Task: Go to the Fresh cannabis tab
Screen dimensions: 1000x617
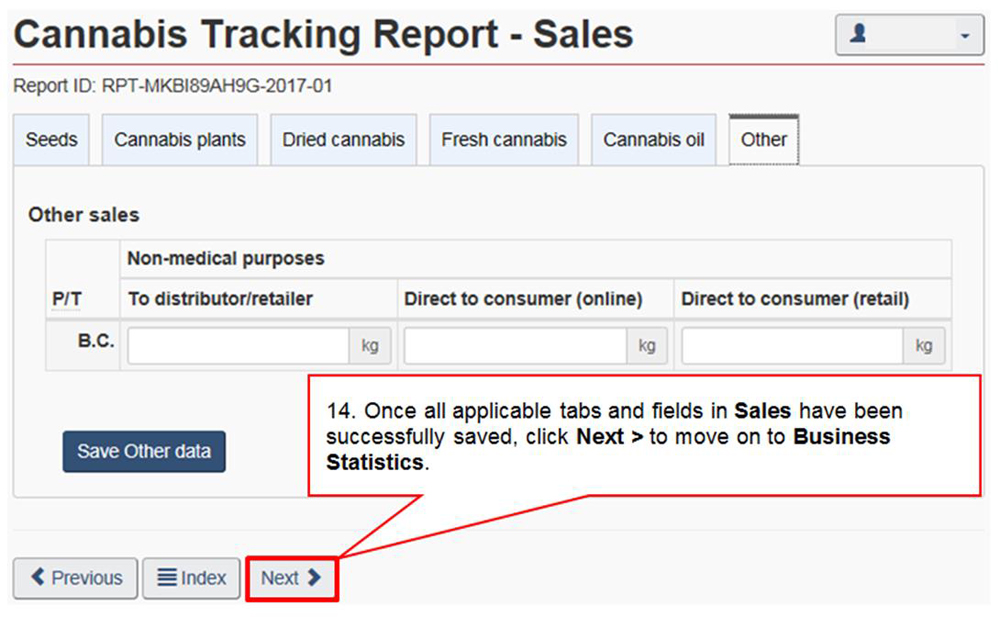Action: (504, 140)
